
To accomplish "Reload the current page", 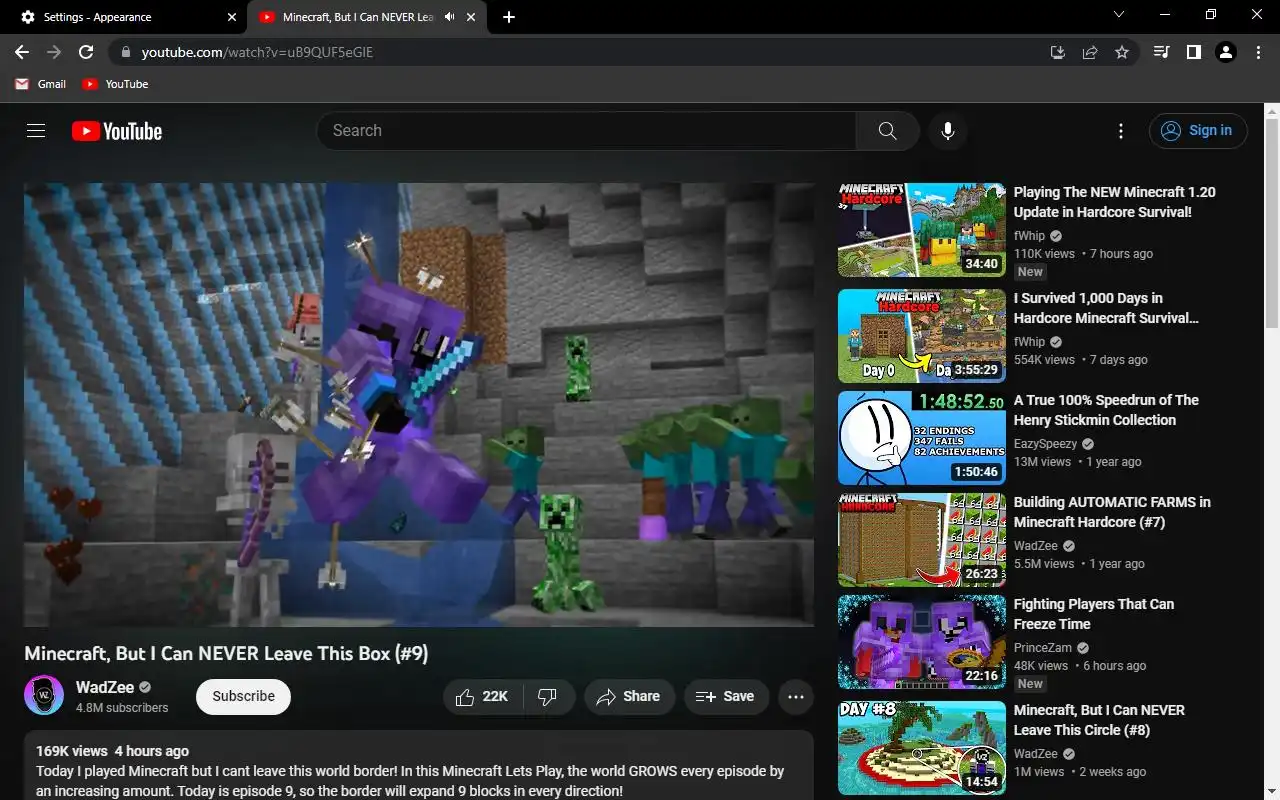I will (86, 52).
